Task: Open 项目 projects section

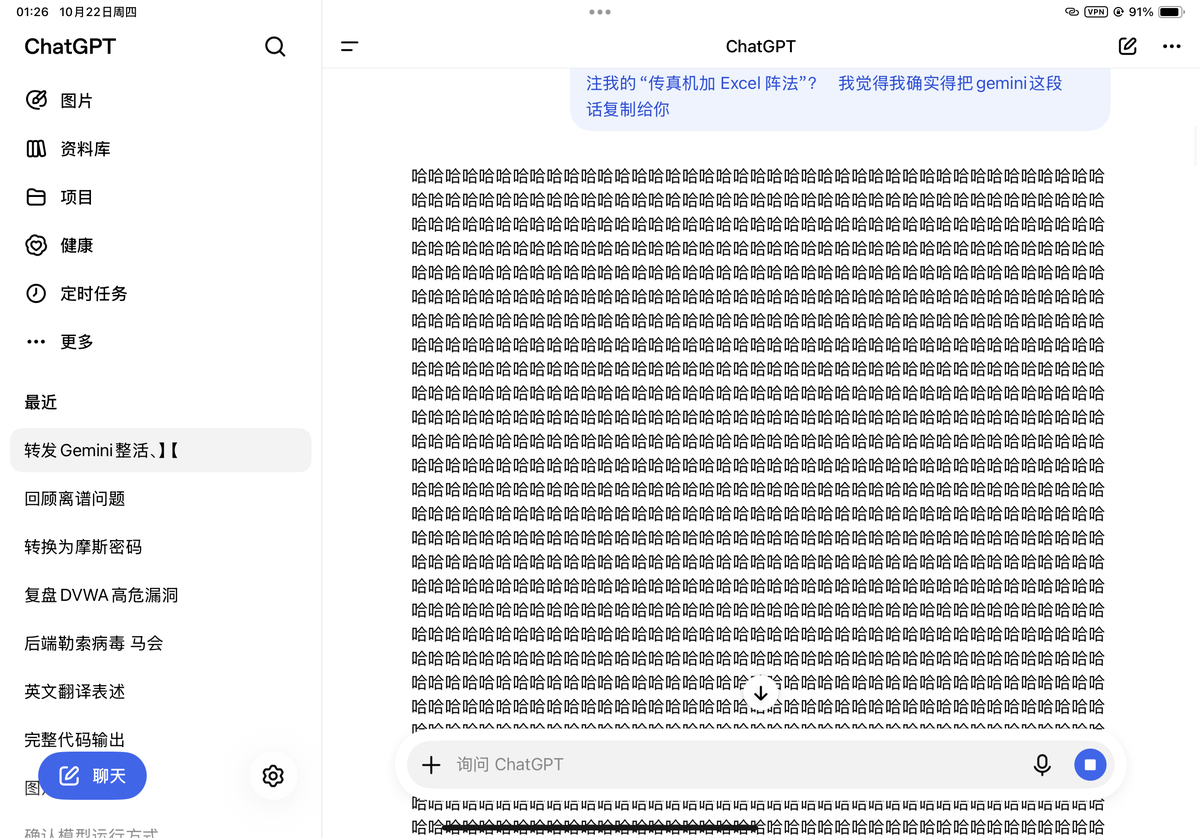Action: [160, 197]
